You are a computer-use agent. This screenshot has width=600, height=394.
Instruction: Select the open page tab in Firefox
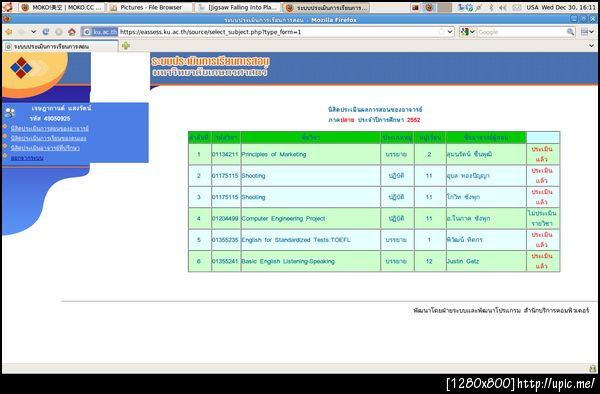point(60,46)
